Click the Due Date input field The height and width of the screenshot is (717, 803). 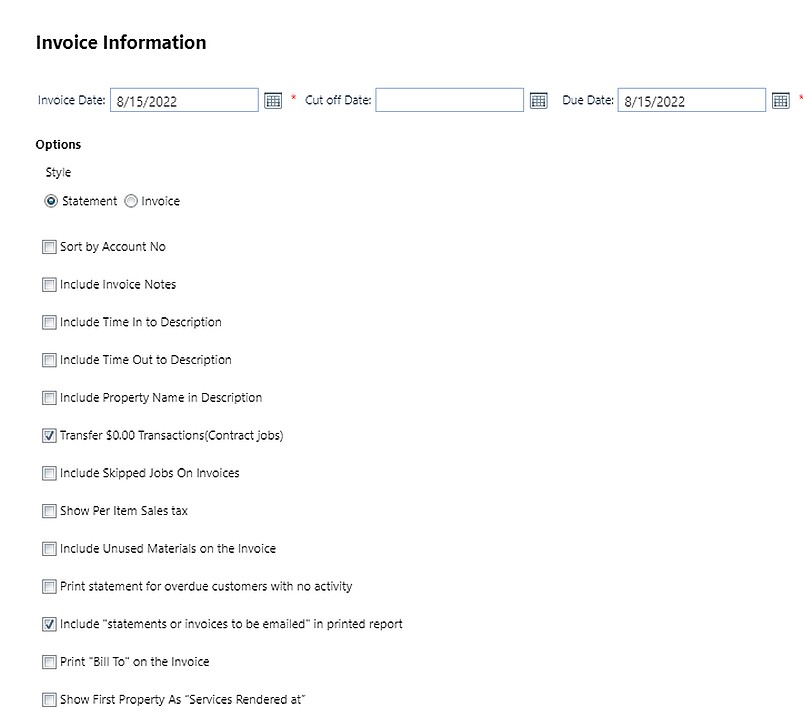[x=691, y=100]
